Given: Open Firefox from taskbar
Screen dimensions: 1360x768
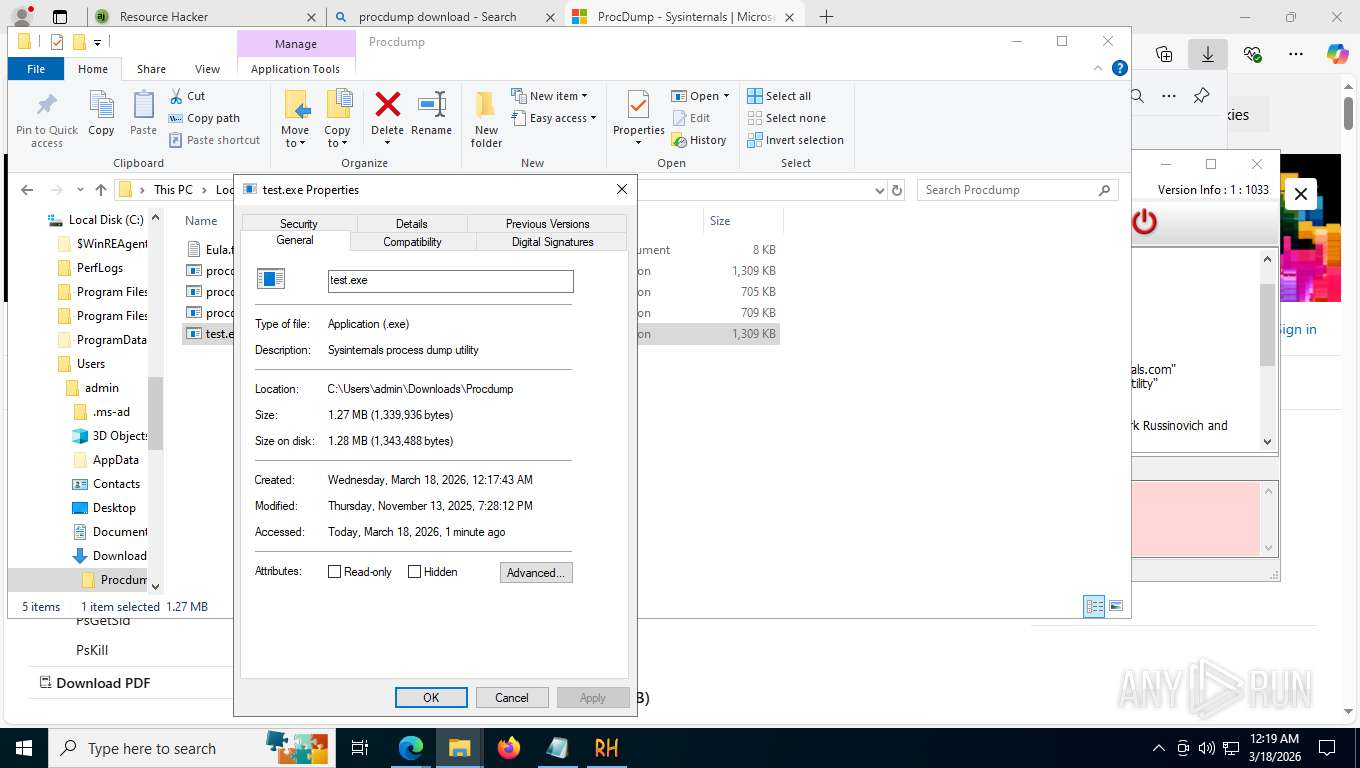Looking at the screenshot, I should [x=509, y=748].
